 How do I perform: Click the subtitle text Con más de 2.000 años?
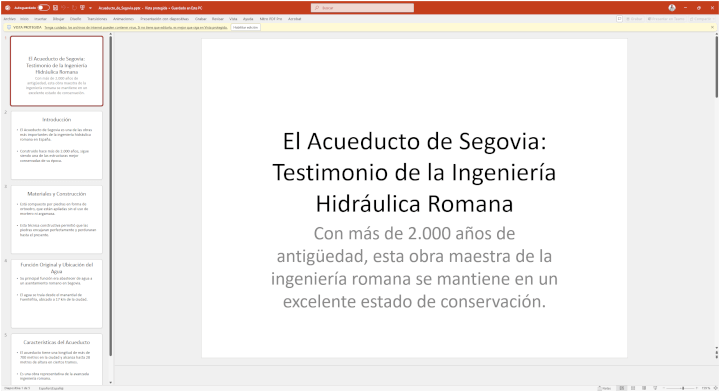click(x=414, y=267)
